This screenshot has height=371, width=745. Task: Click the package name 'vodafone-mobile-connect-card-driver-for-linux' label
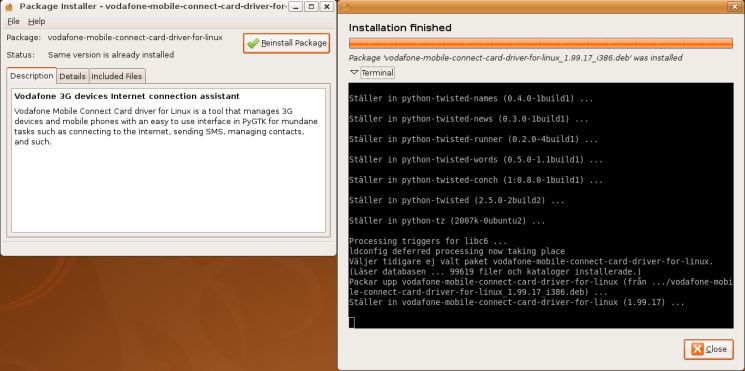[135, 37]
